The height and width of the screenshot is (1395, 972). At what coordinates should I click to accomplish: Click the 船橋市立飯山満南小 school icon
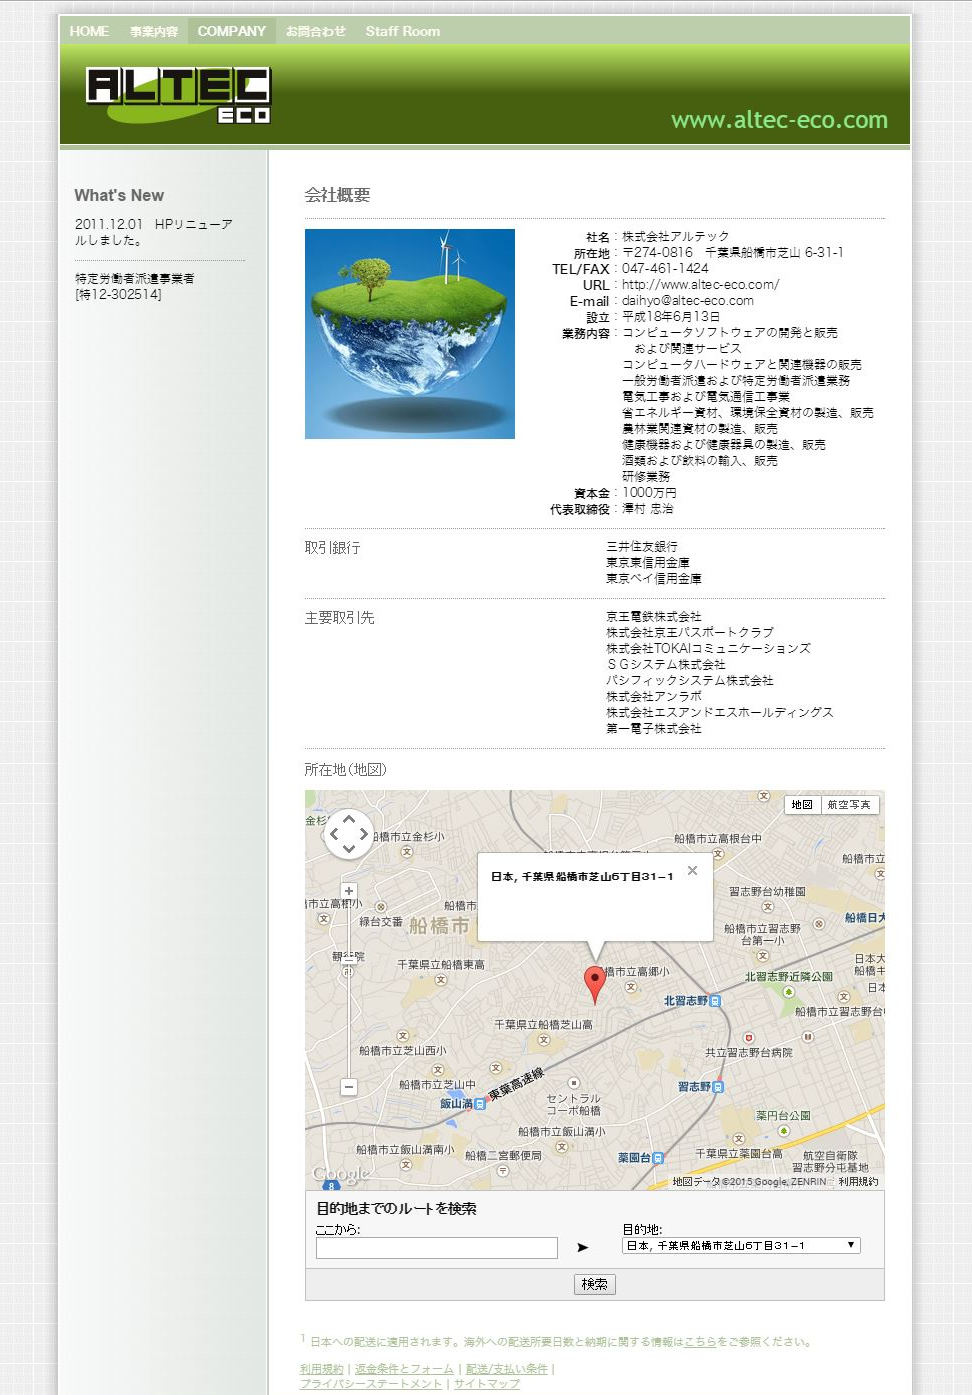(x=406, y=1165)
